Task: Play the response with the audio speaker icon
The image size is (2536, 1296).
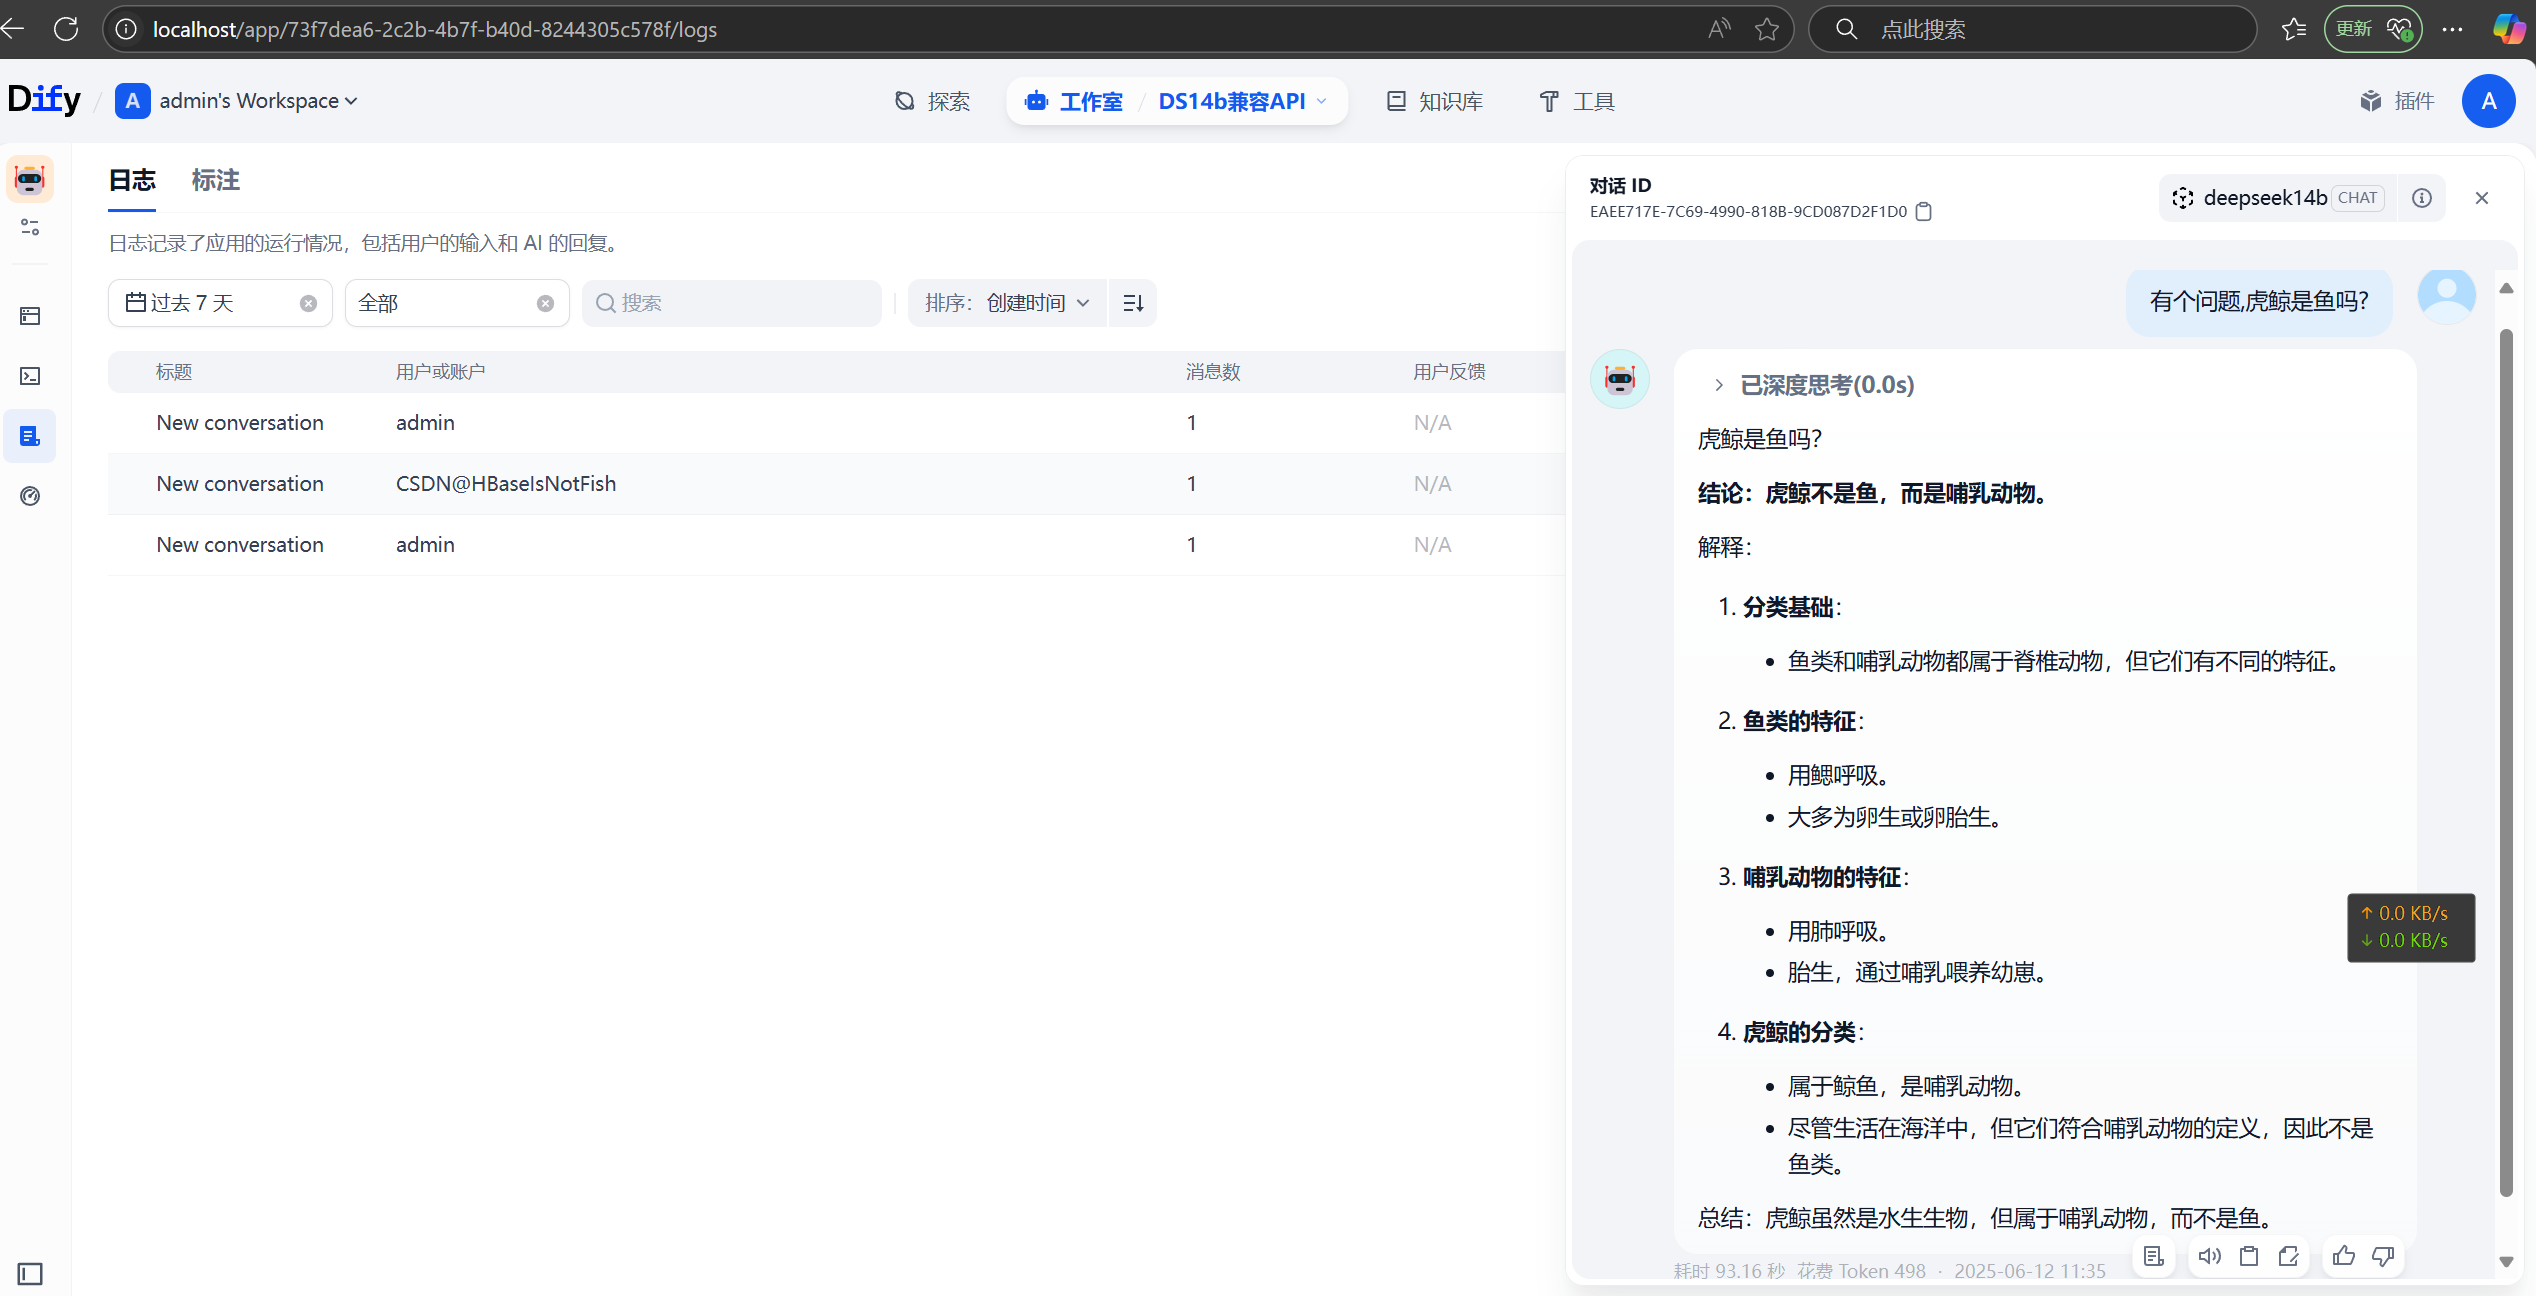Action: coord(2209,1256)
